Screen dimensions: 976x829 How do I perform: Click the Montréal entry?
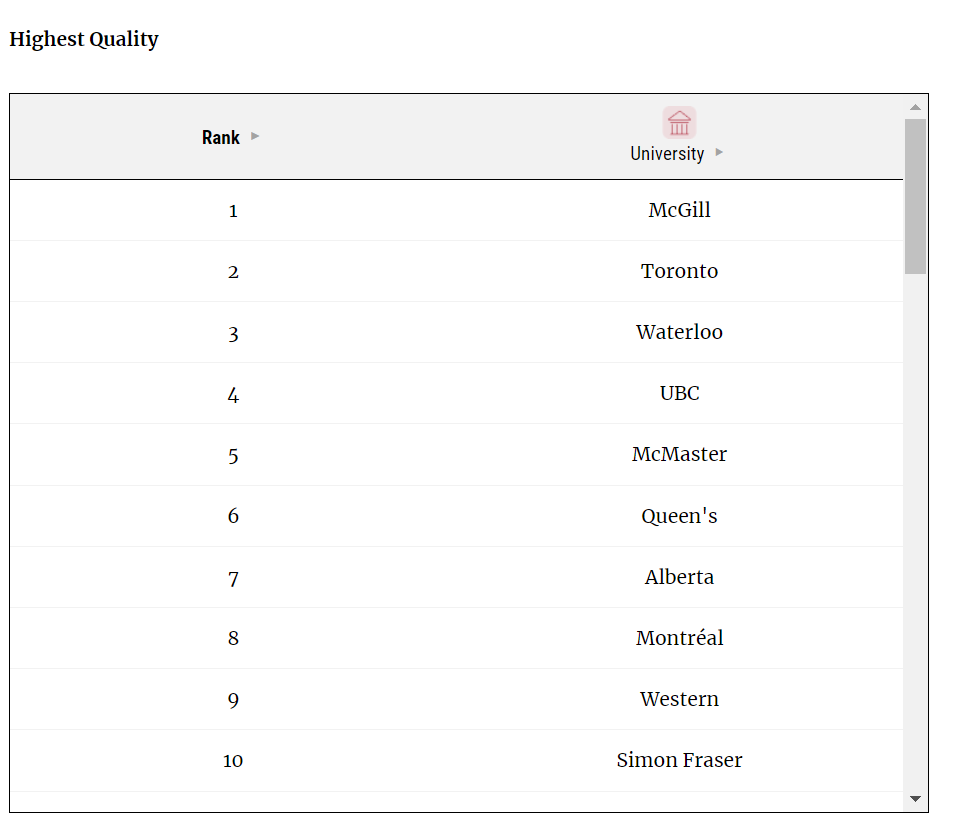pyautogui.click(x=679, y=638)
